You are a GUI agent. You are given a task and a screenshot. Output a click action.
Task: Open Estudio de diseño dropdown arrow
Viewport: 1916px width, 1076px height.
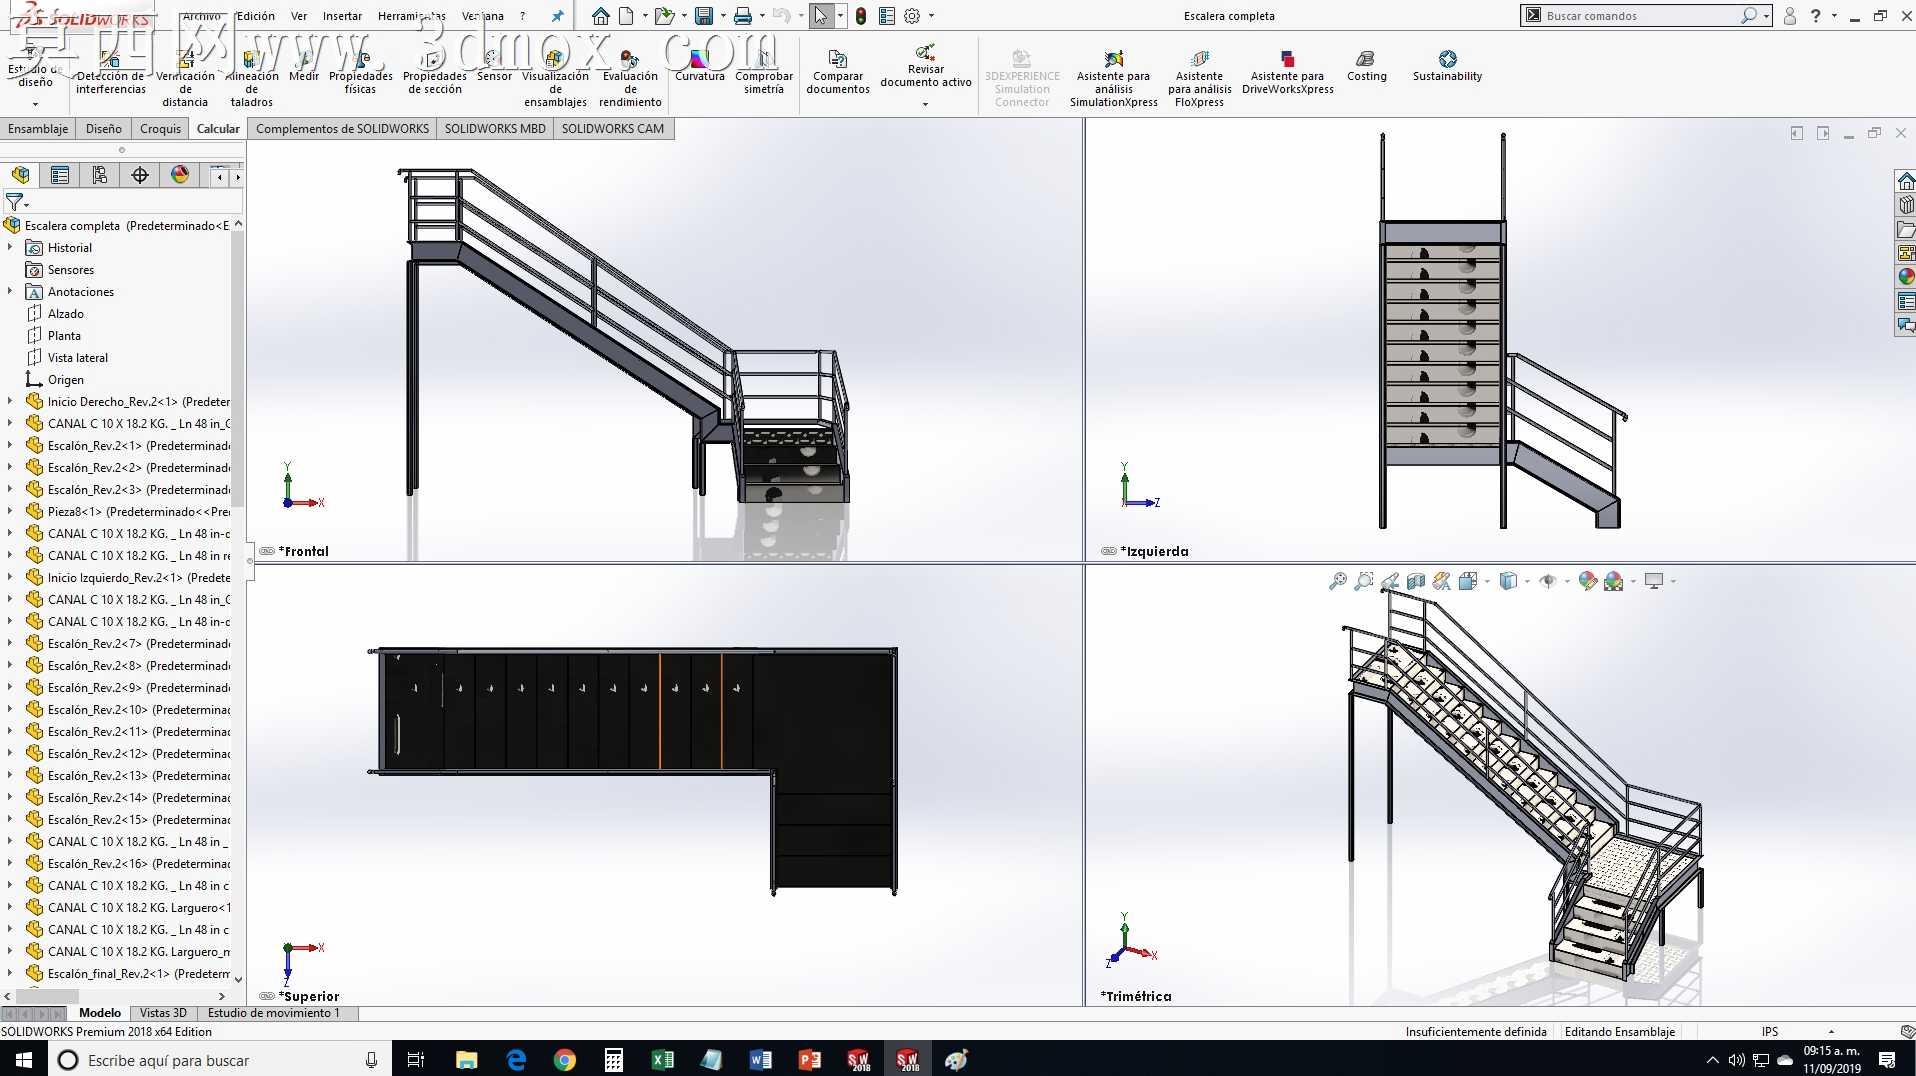pyautogui.click(x=35, y=104)
